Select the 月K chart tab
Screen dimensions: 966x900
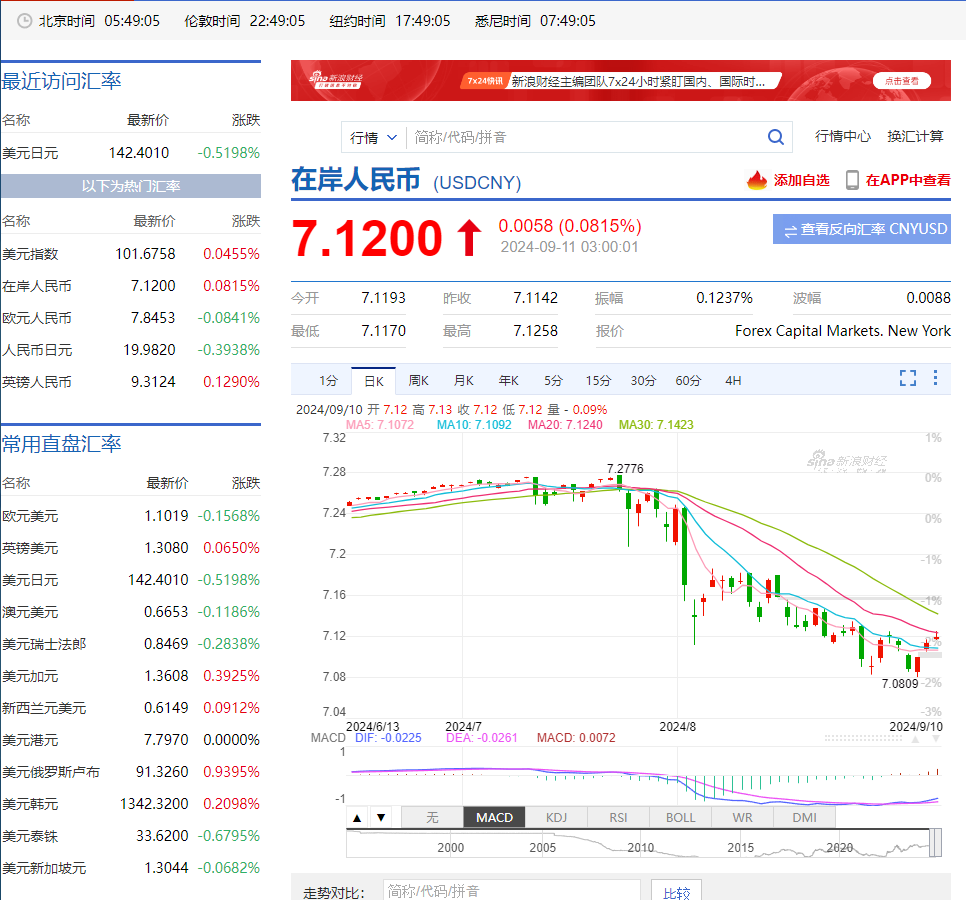tap(463, 381)
